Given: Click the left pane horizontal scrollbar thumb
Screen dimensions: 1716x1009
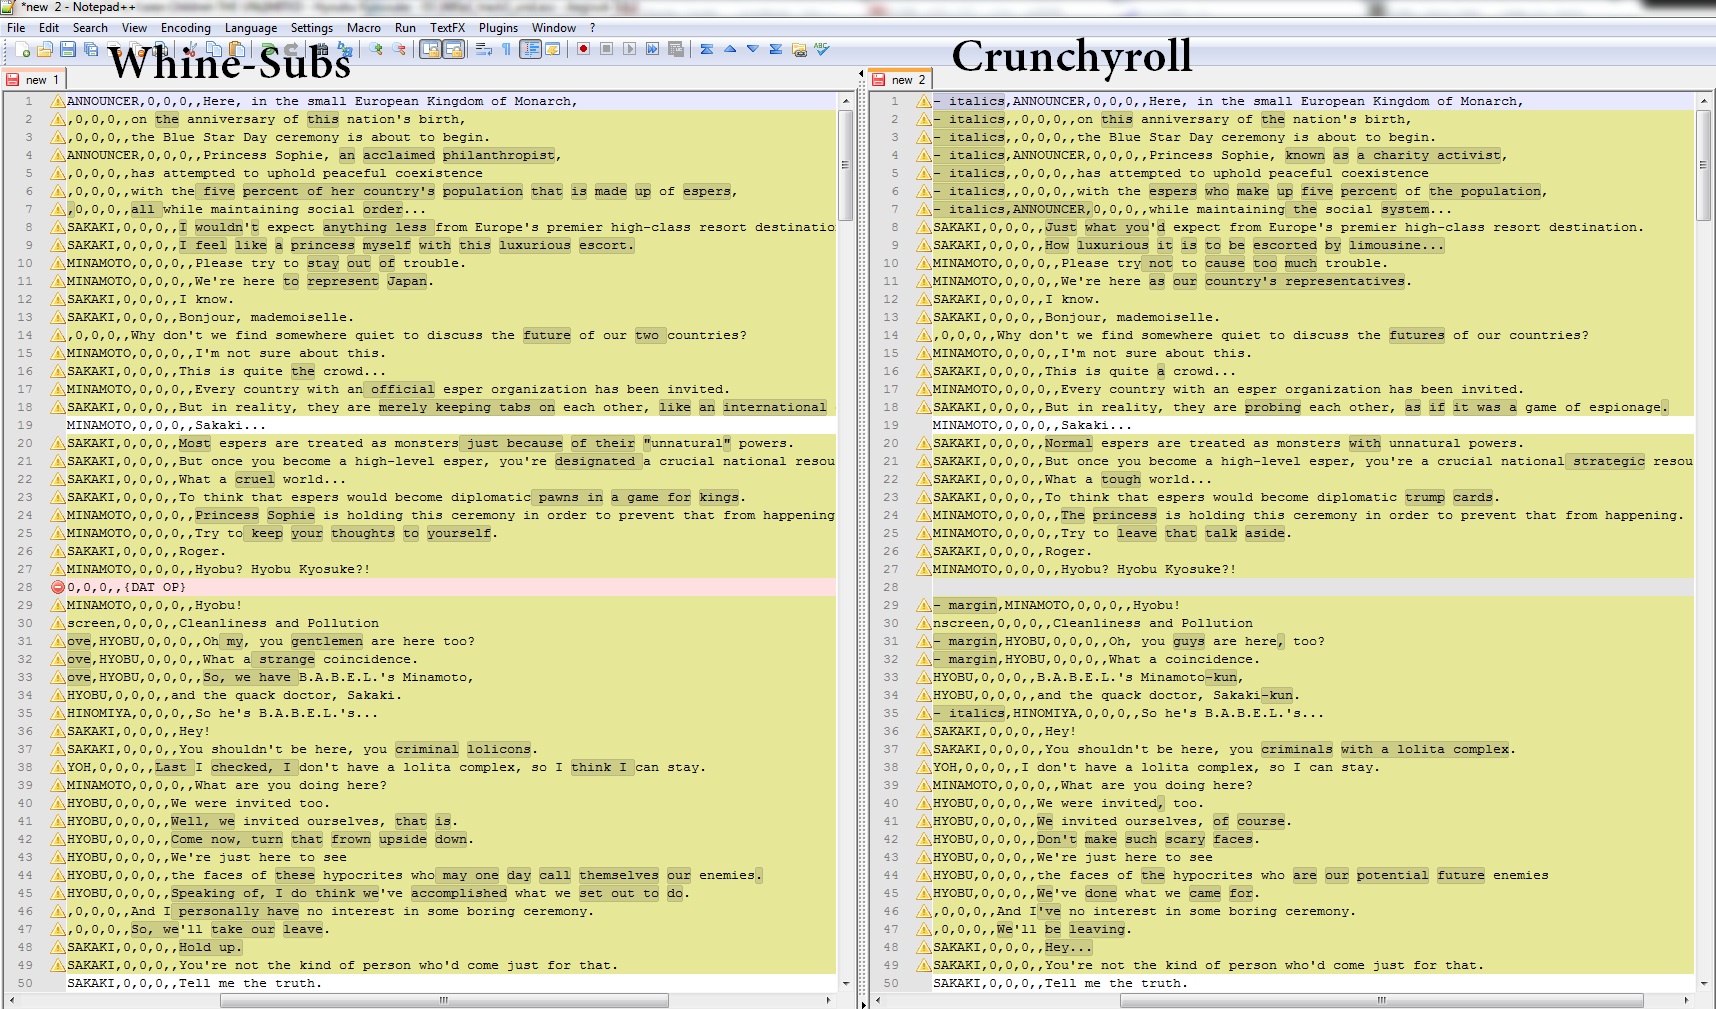Looking at the screenshot, I should (444, 1000).
